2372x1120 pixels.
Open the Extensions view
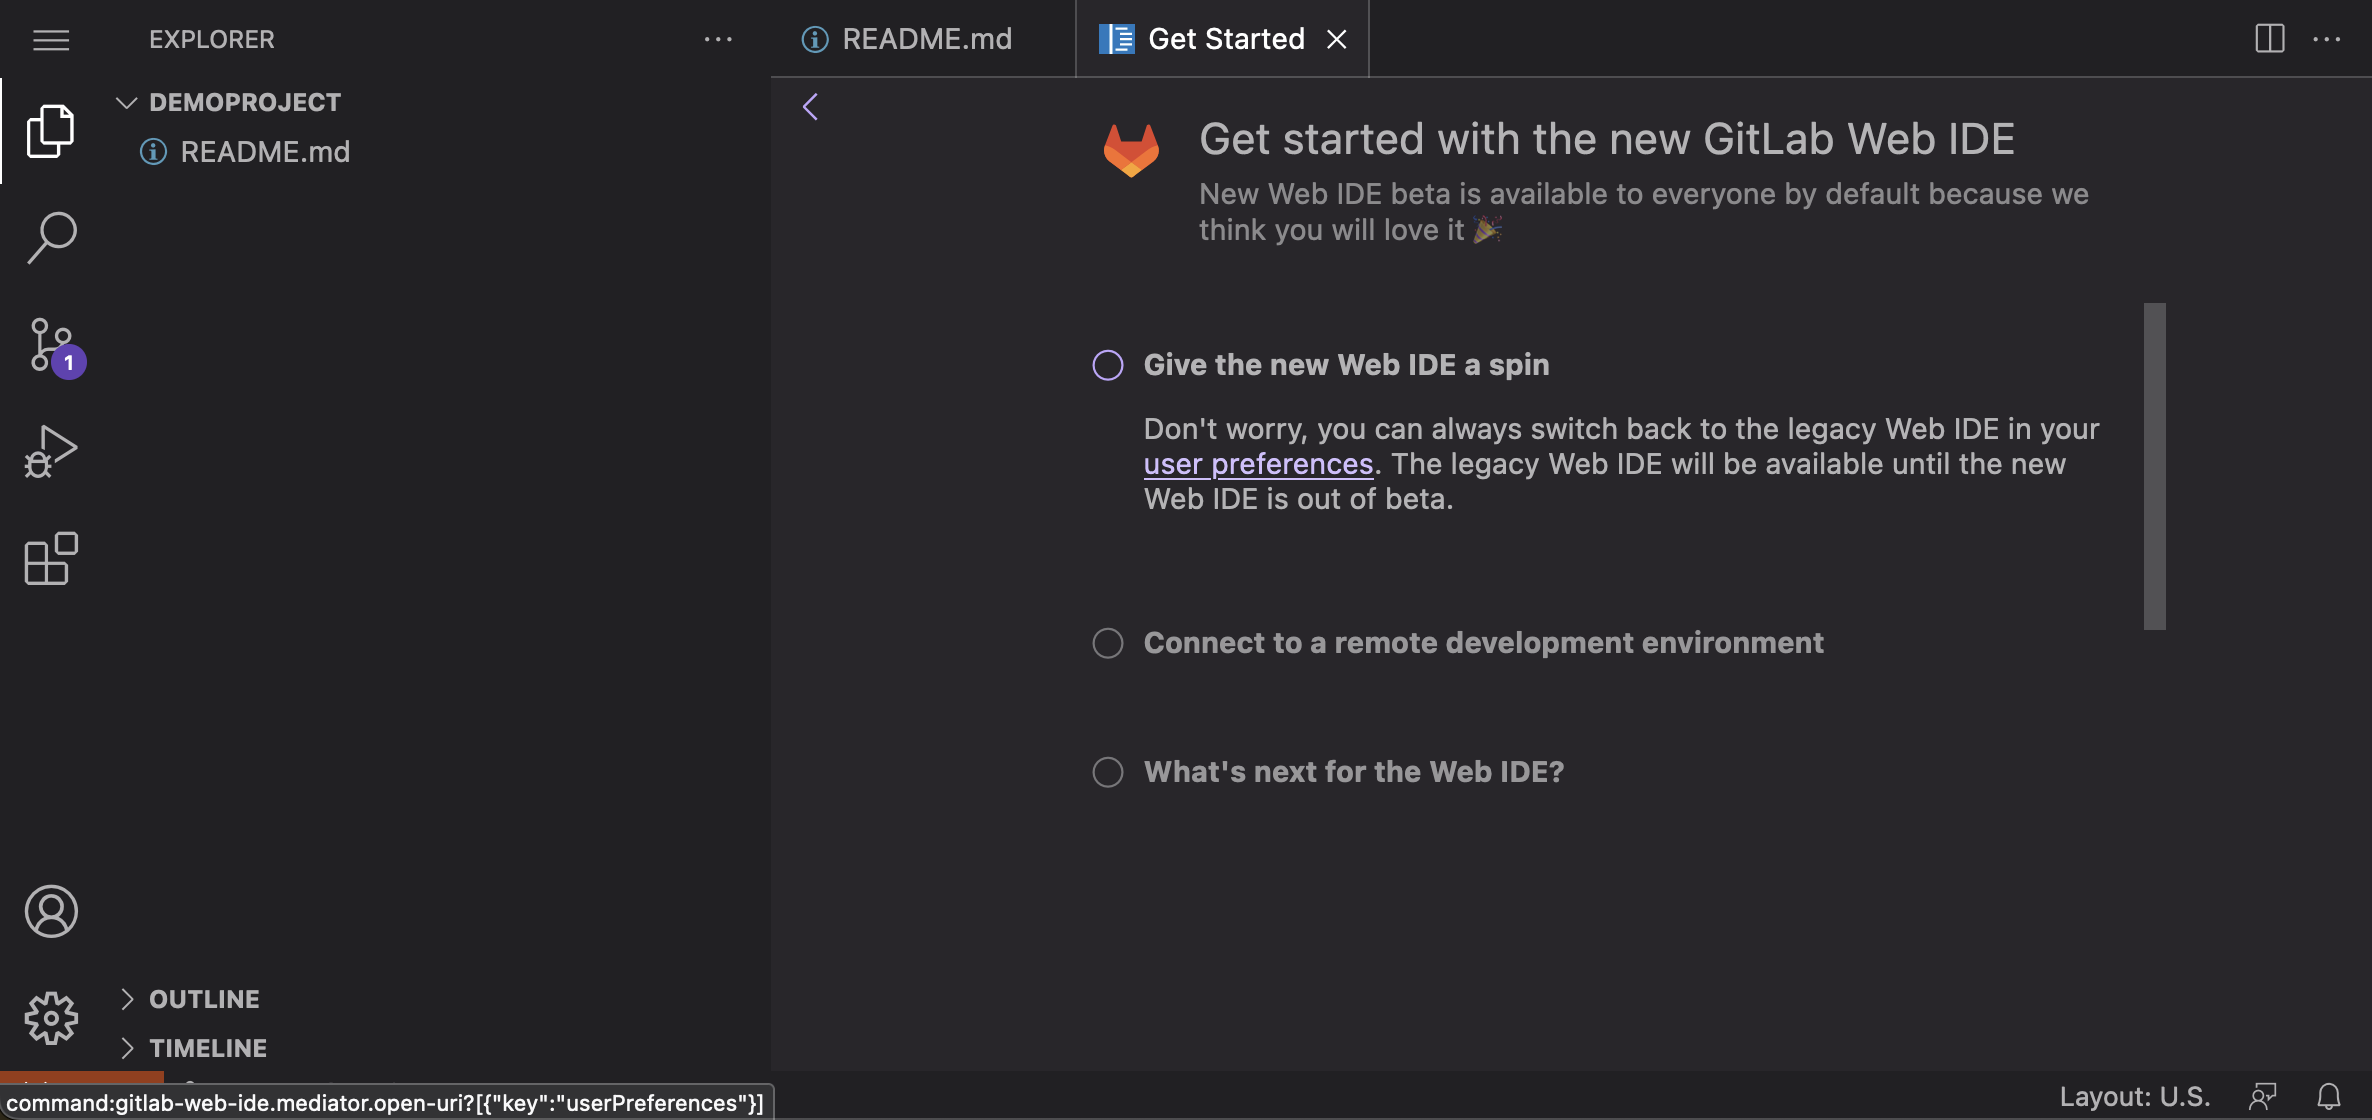[50, 558]
